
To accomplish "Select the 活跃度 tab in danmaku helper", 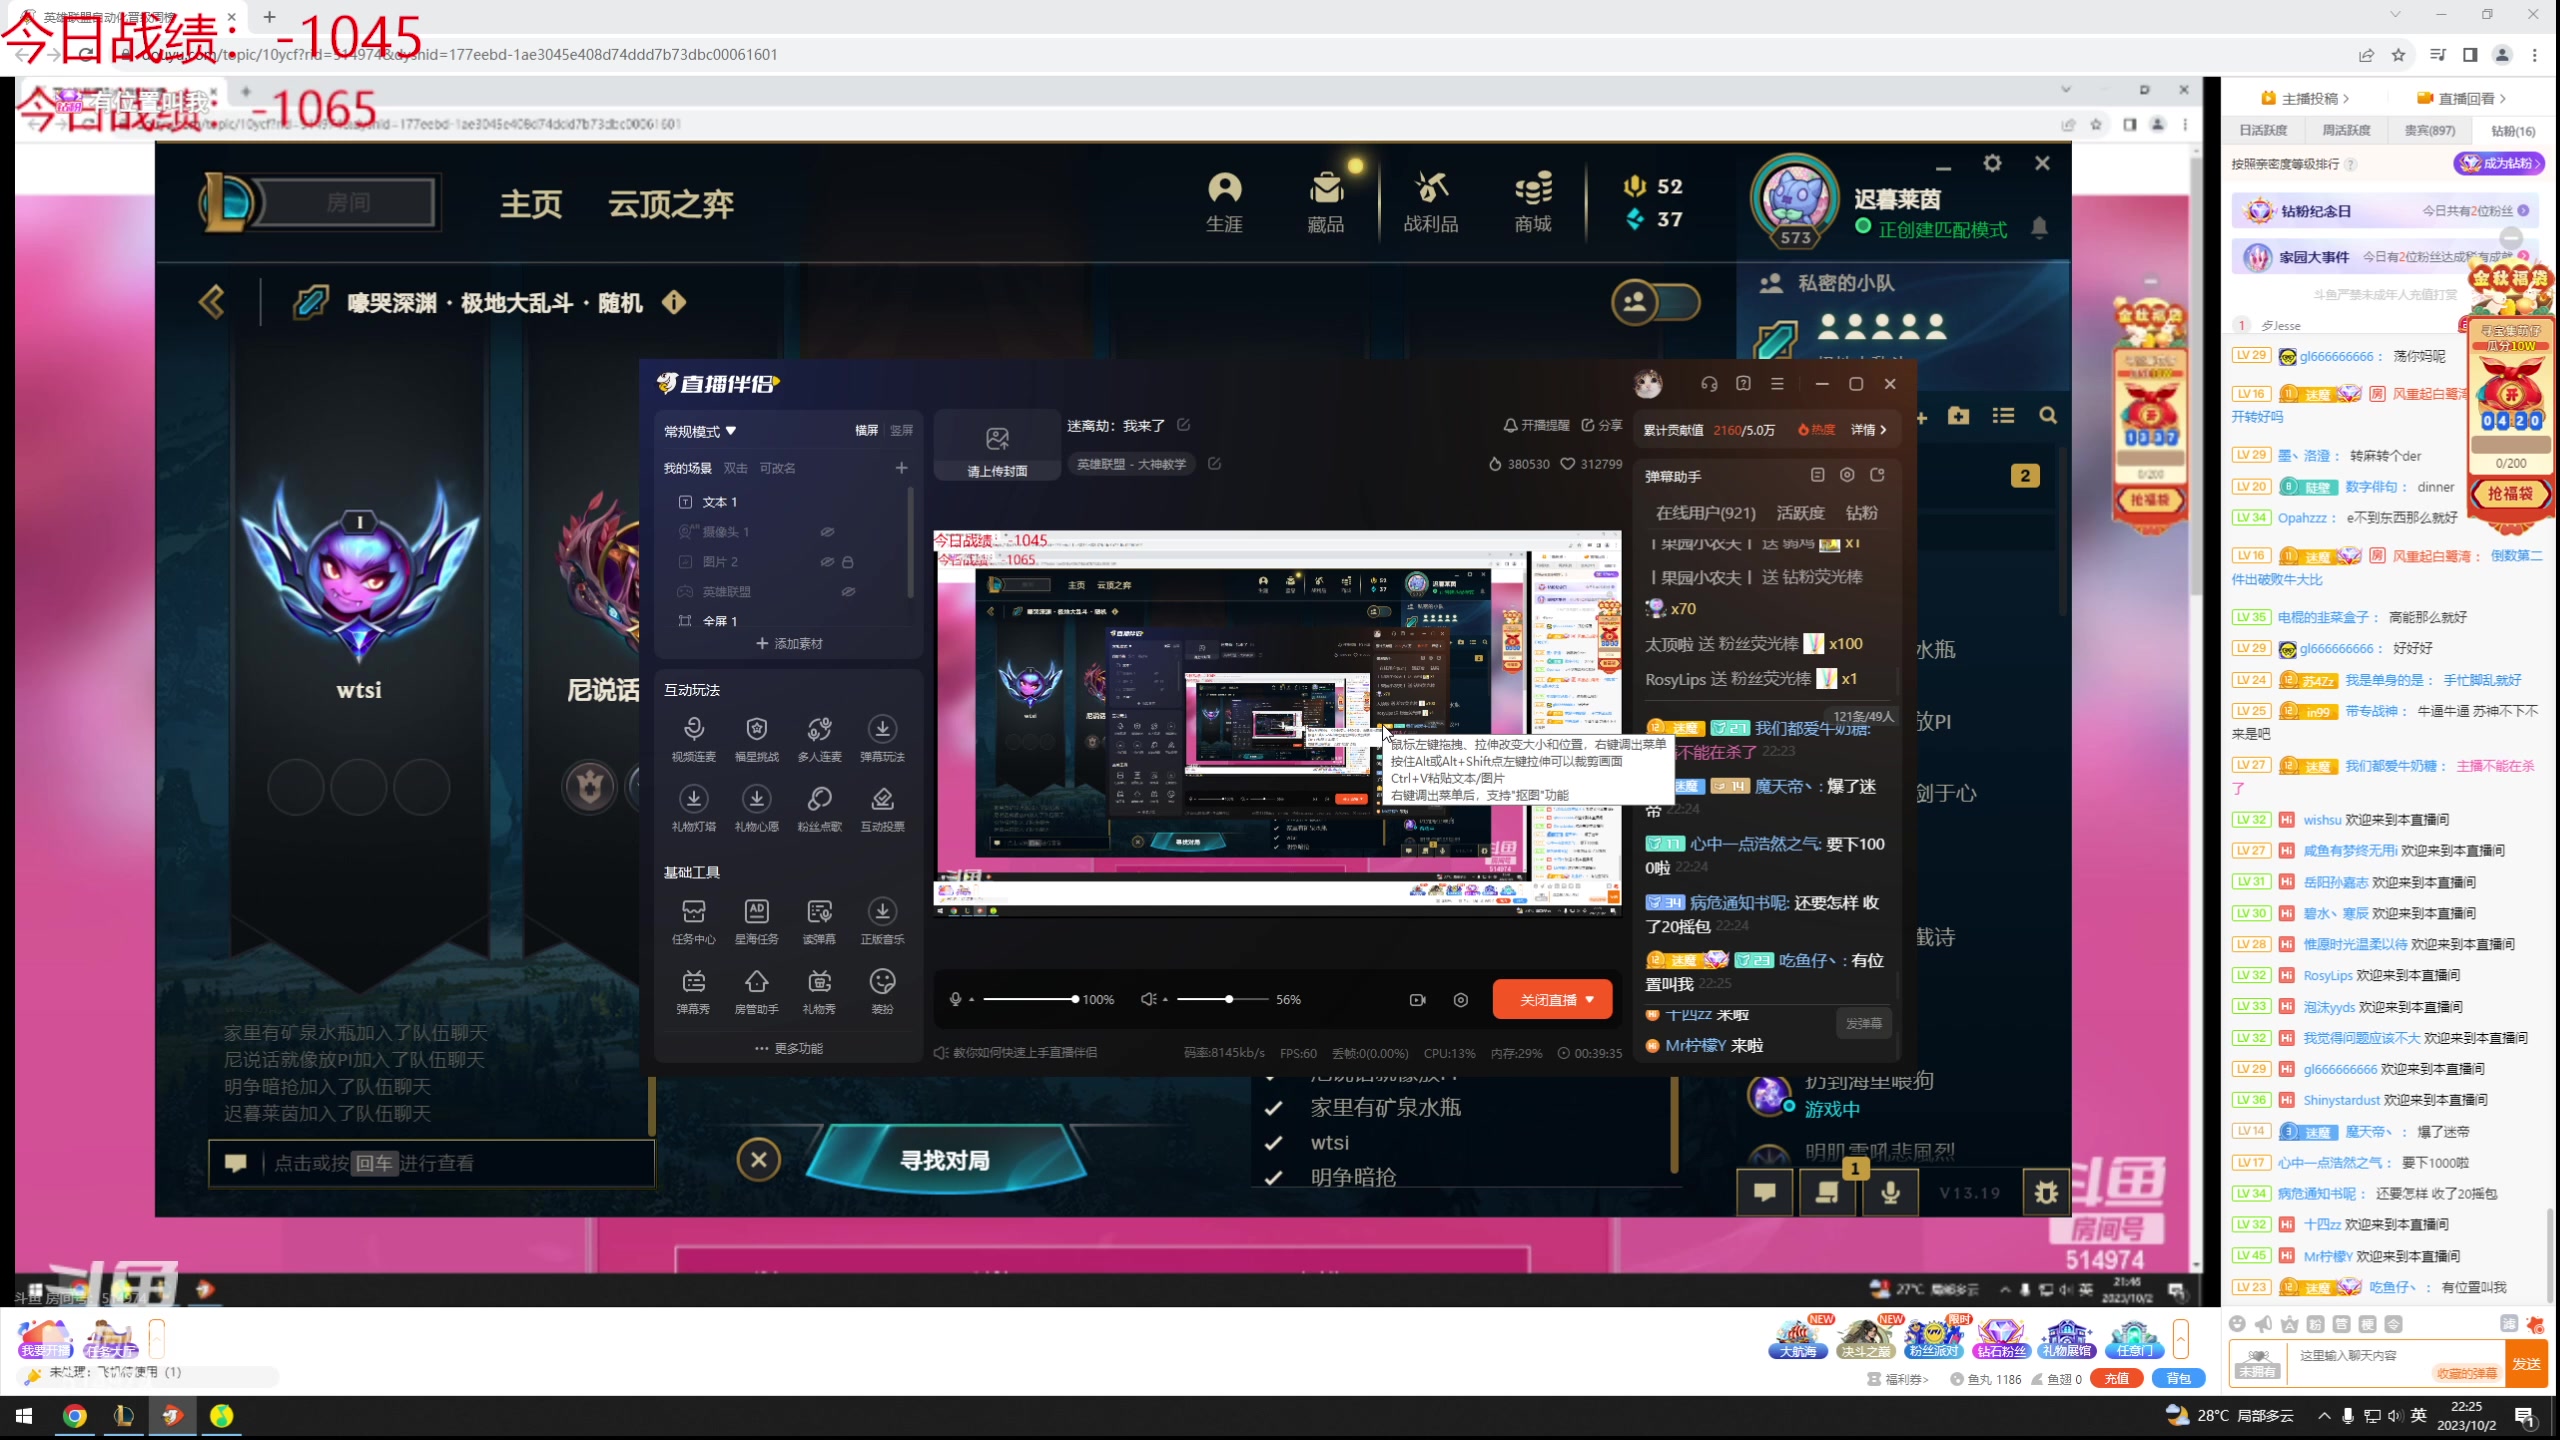I will click(x=1800, y=513).
